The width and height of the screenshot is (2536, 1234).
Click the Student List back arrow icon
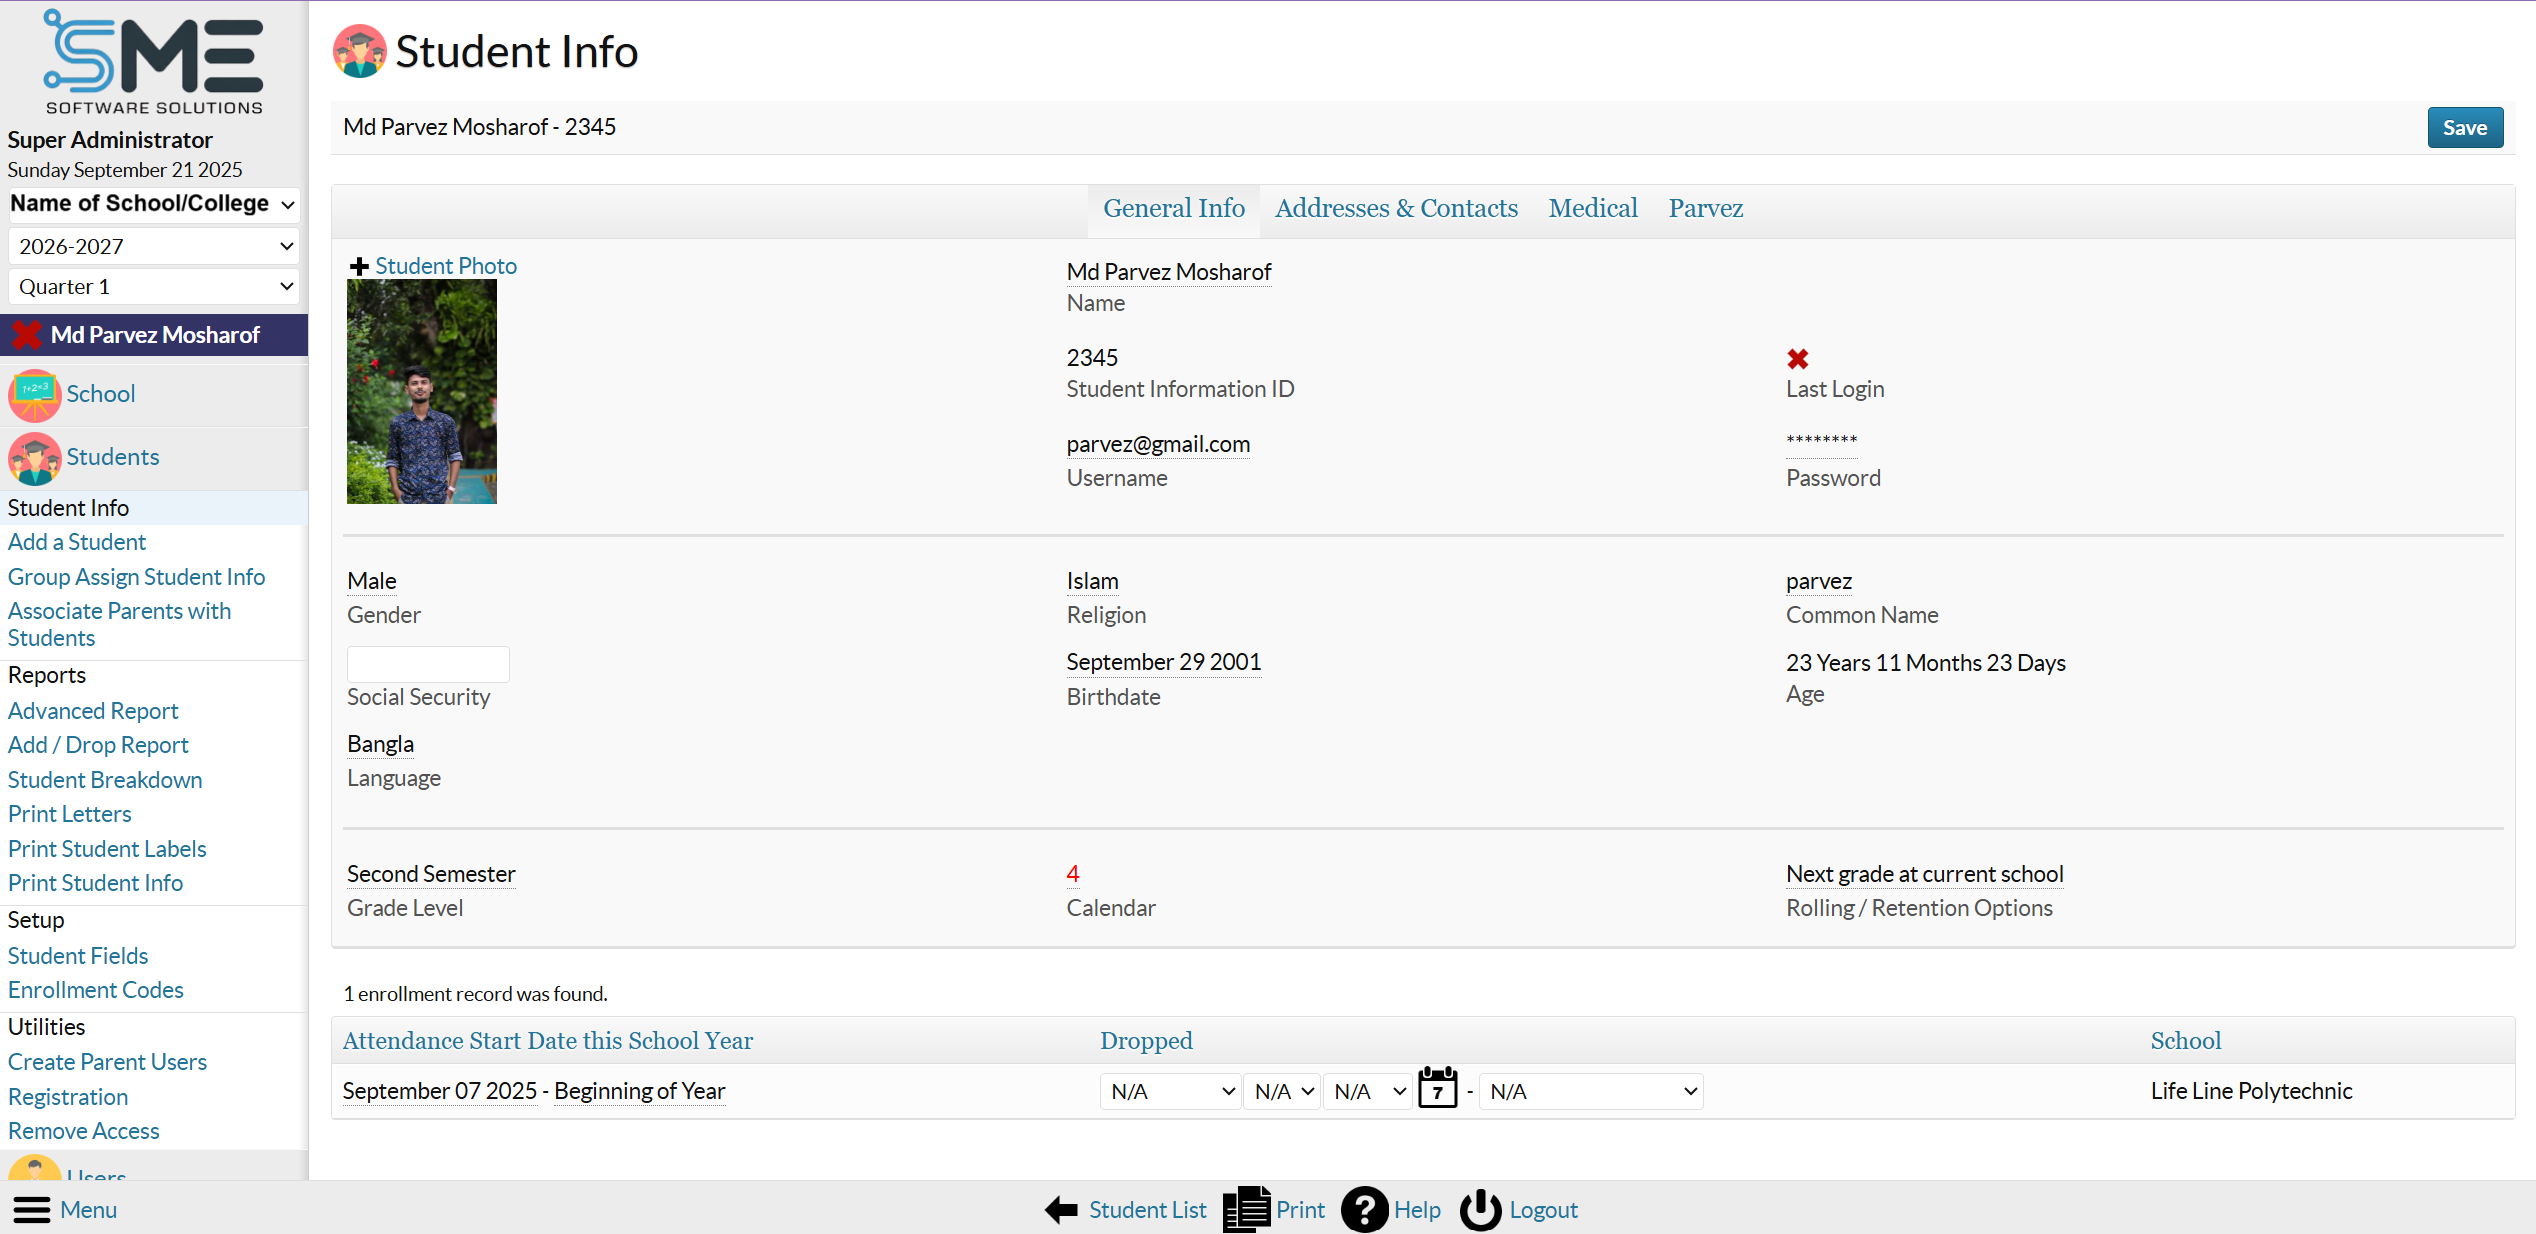point(1061,1210)
